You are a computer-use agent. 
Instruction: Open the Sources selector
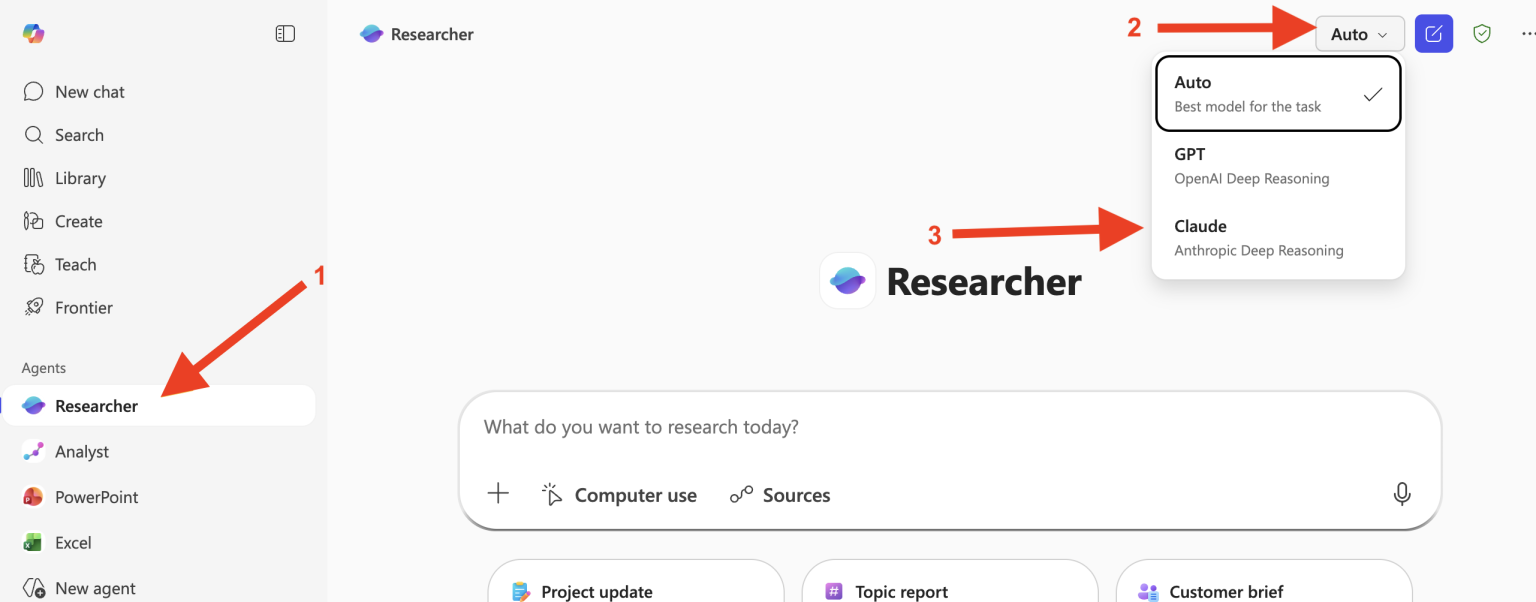[x=780, y=495]
